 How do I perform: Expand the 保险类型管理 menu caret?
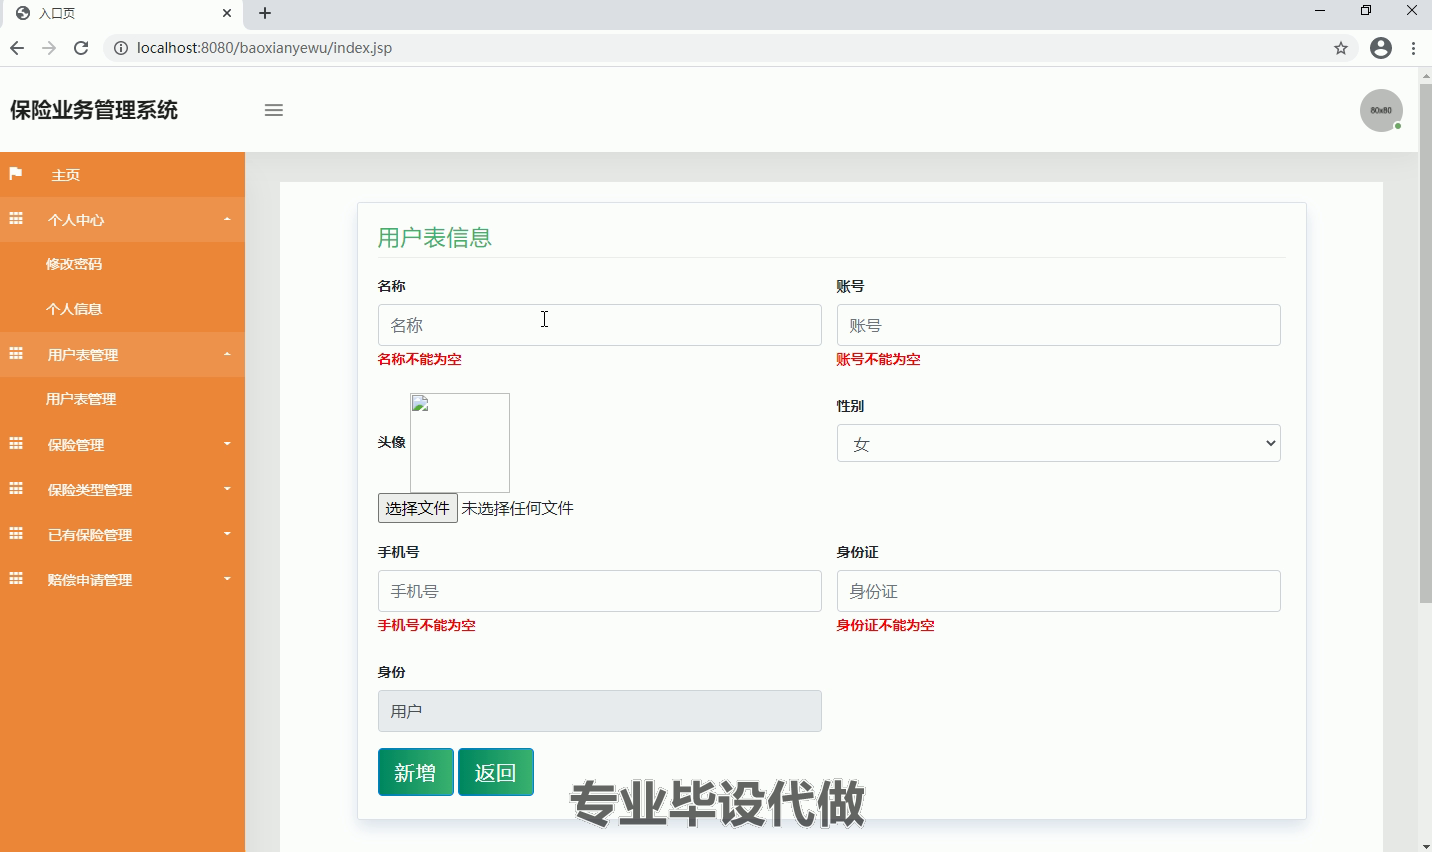click(x=227, y=489)
